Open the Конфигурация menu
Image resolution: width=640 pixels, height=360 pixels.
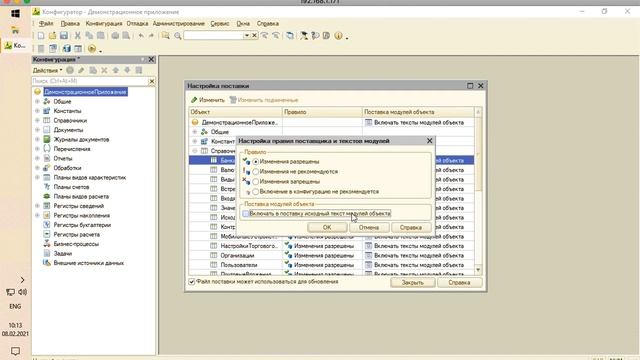(x=104, y=24)
